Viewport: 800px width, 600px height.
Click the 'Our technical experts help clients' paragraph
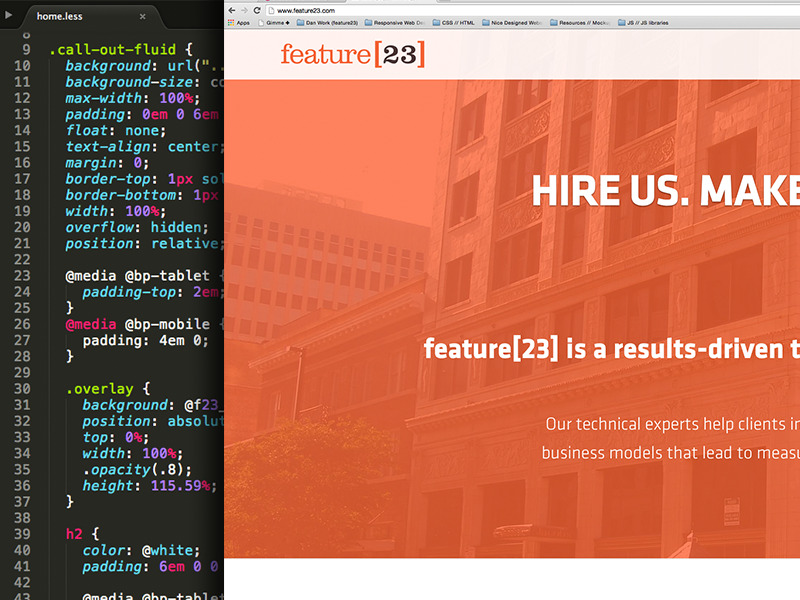[672, 424]
